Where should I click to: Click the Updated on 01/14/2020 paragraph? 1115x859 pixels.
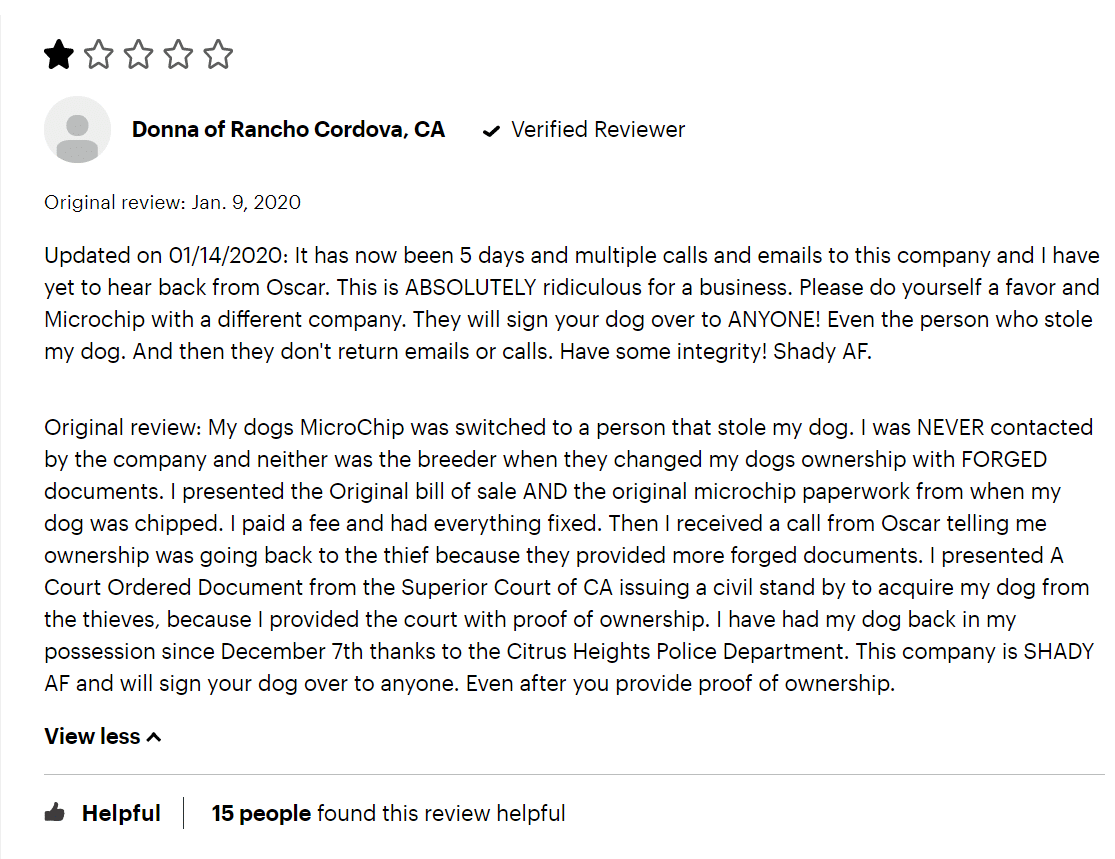tap(572, 303)
